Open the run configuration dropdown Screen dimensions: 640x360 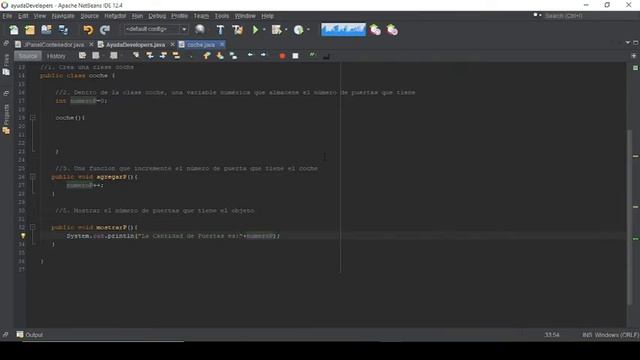pyautogui.click(x=184, y=29)
